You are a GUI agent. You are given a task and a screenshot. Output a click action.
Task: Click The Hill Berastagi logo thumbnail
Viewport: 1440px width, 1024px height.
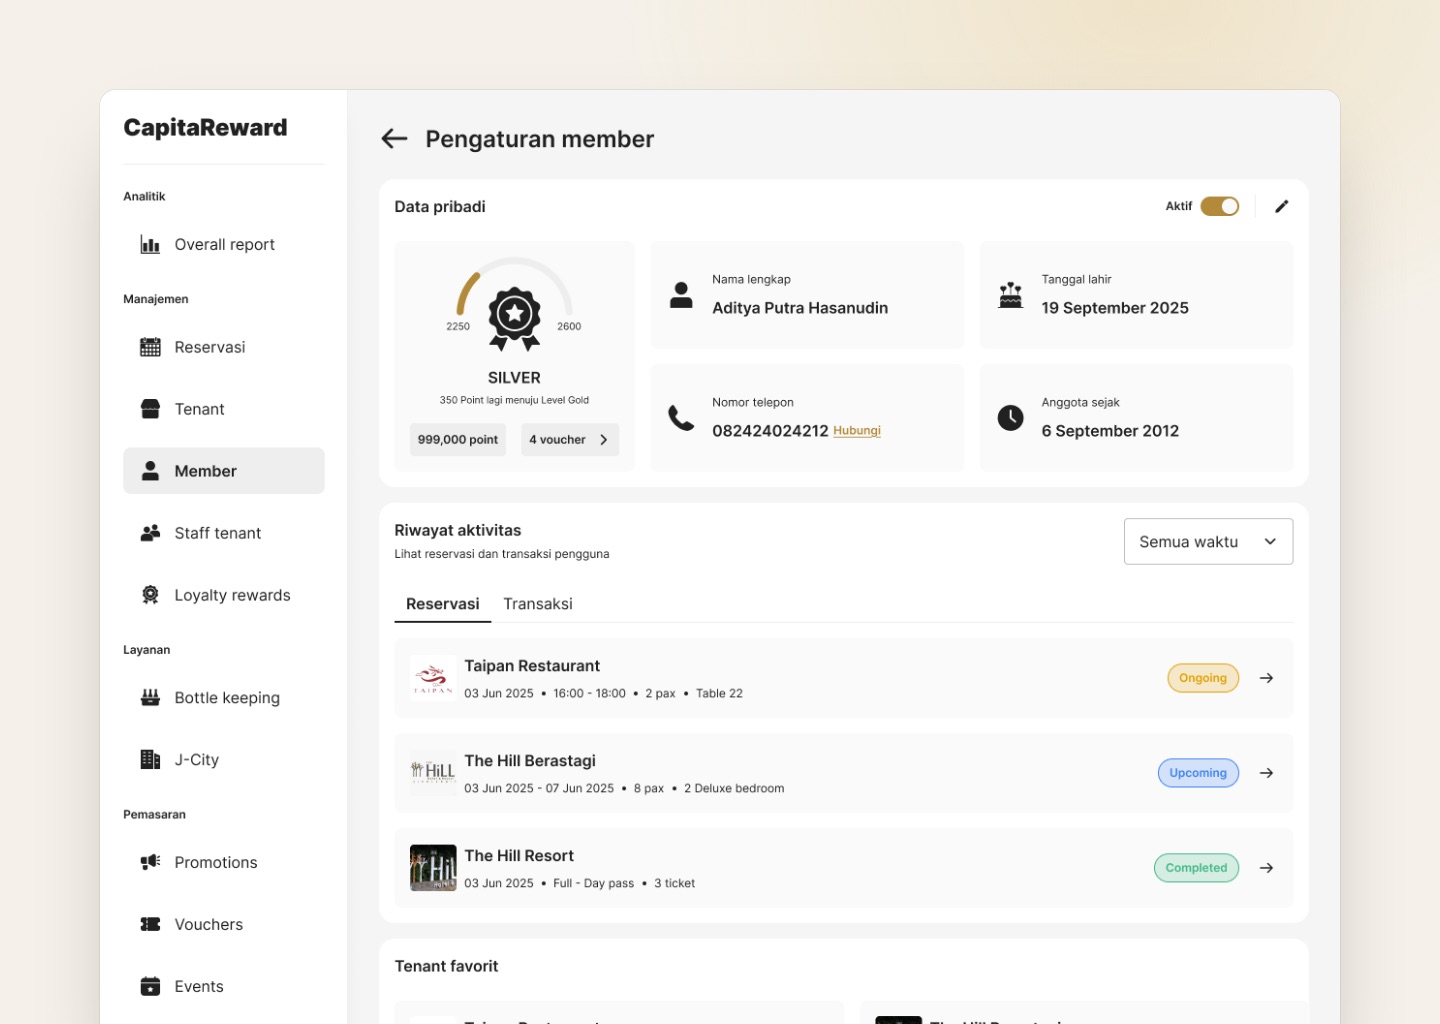click(433, 773)
